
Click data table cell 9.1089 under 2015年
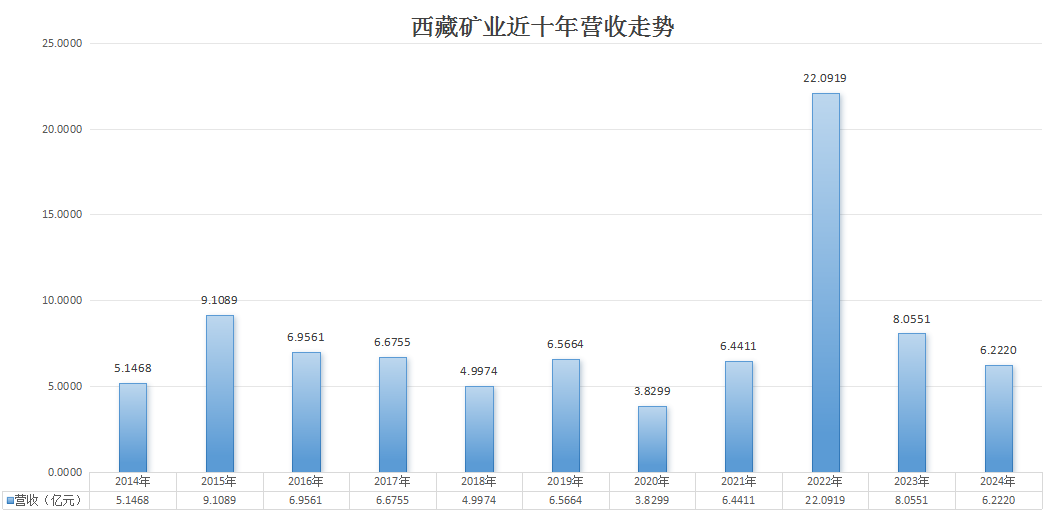point(219,501)
